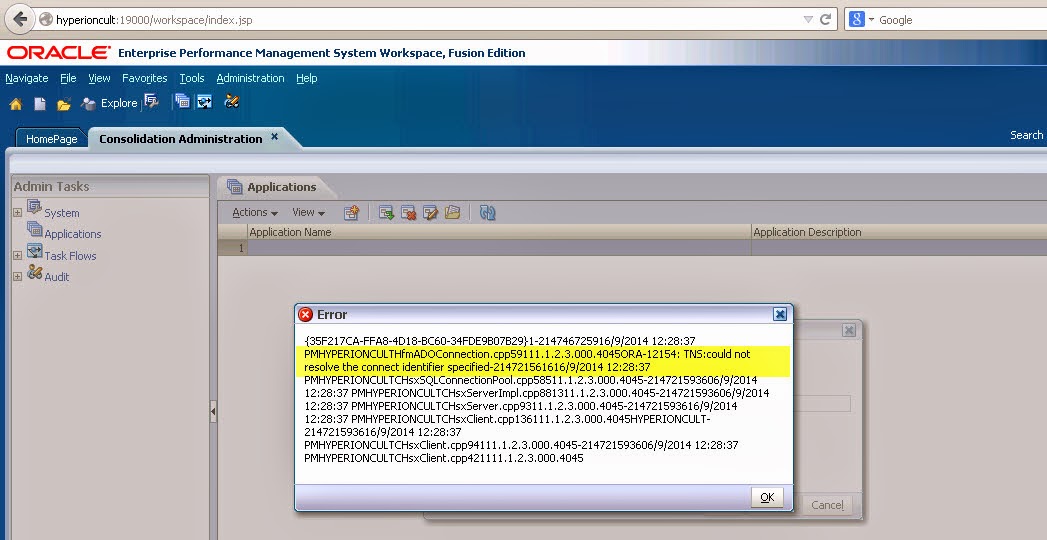This screenshot has width=1047, height=540.
Task: Select Task Flows label in tree
Action: click(x=70, y=256)
